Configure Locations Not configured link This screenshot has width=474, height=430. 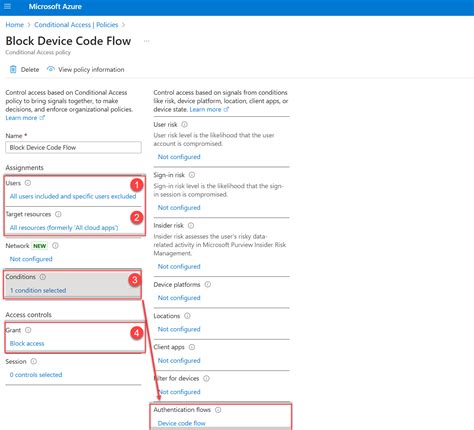point(179,329)
